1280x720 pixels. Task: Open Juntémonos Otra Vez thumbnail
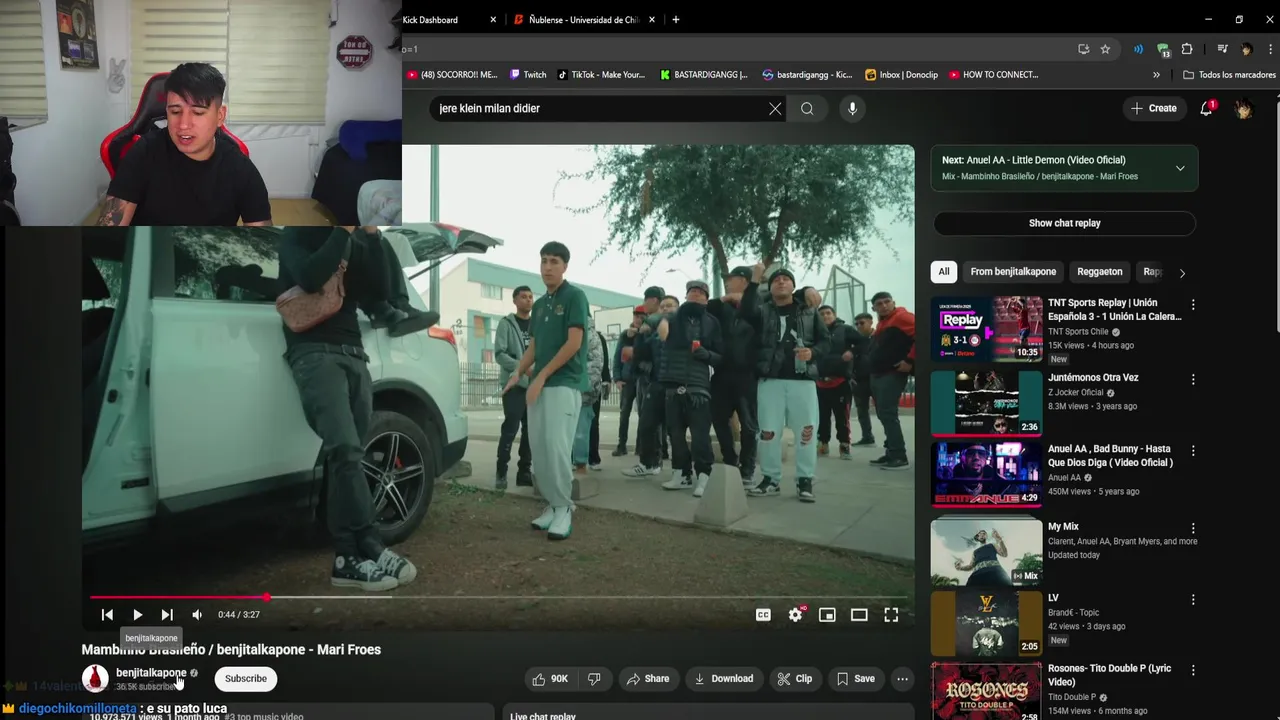coord(986,403)
